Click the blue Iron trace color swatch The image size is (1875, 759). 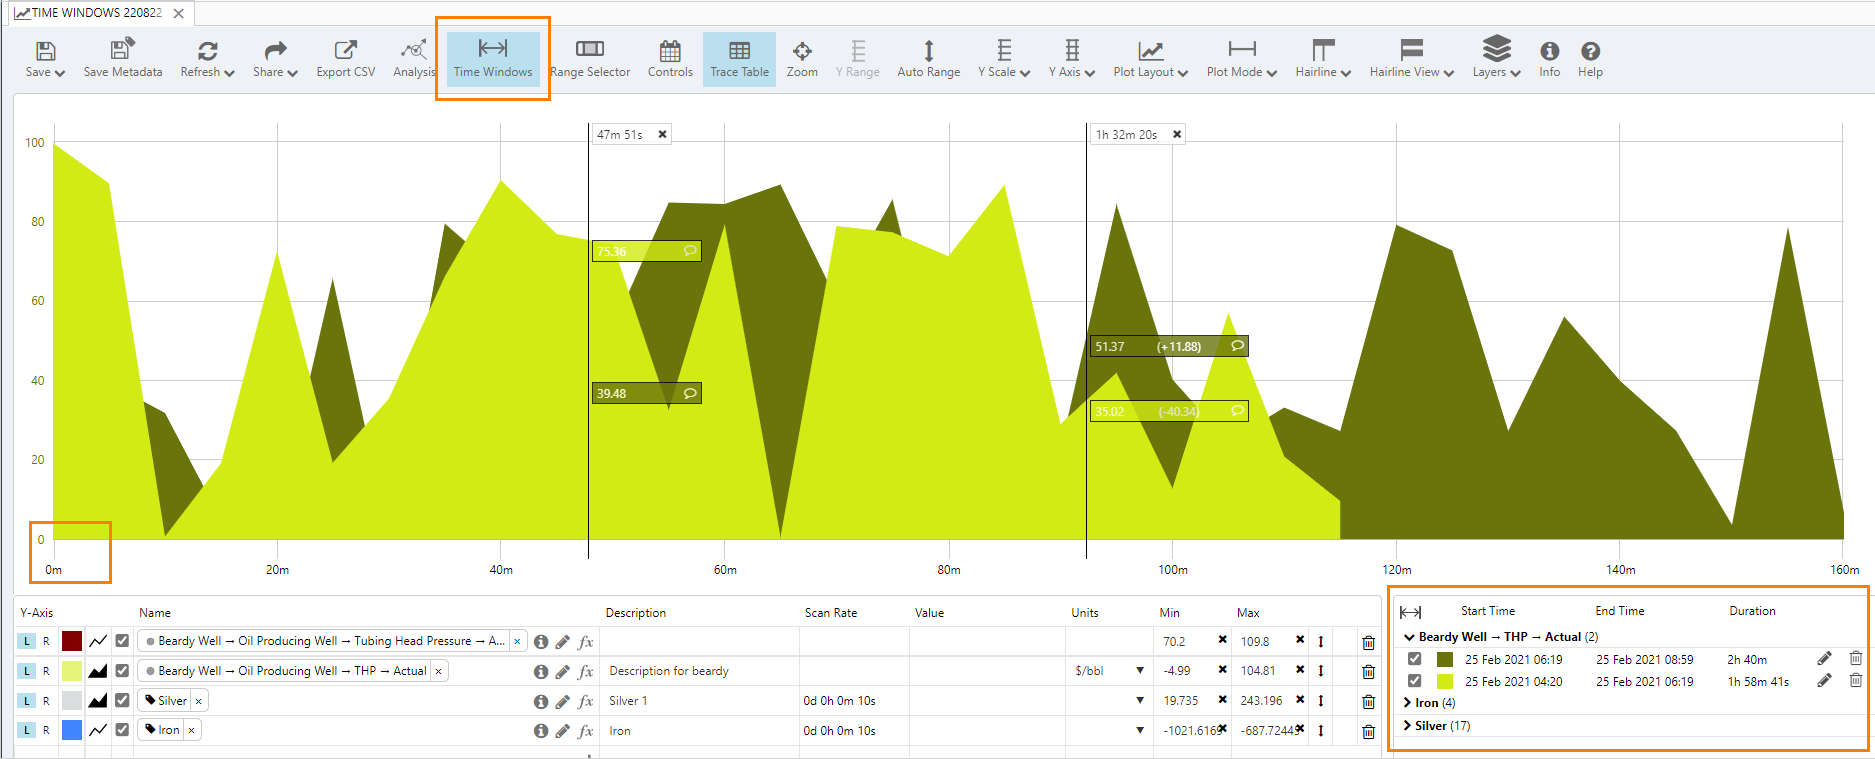pyautogui.click(x=72, y=731)
